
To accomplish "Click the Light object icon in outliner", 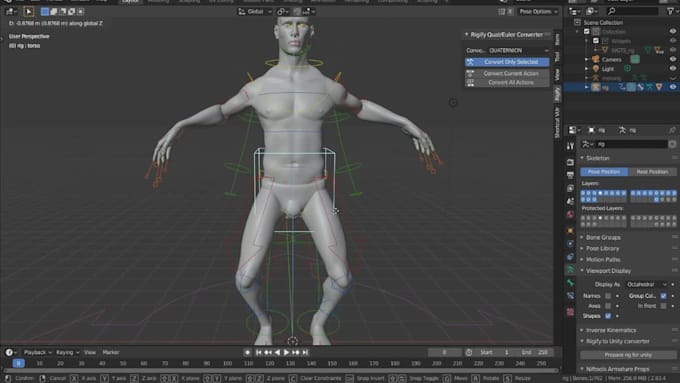I will (596, 69).
